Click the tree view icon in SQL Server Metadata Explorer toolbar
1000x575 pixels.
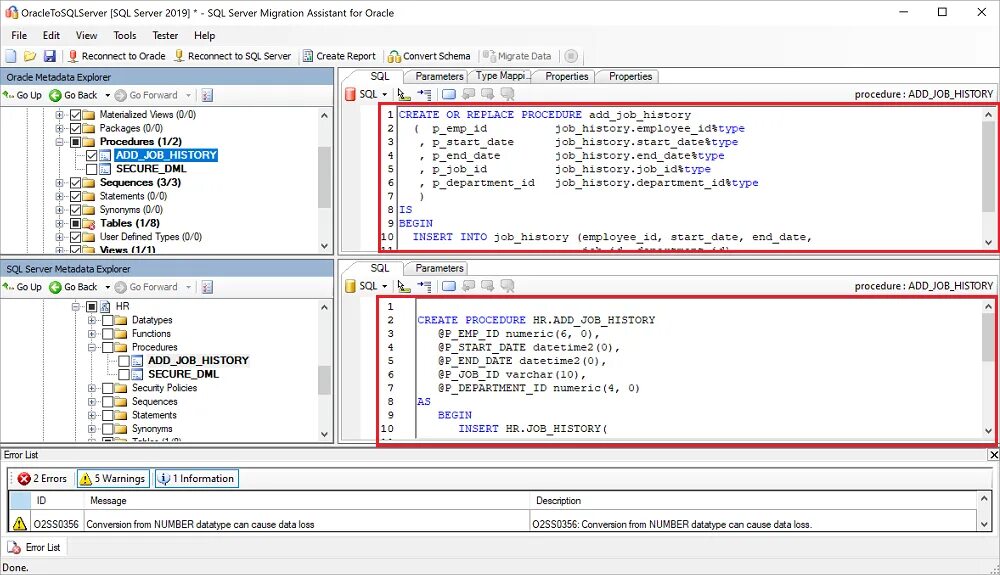pos(207,288)
